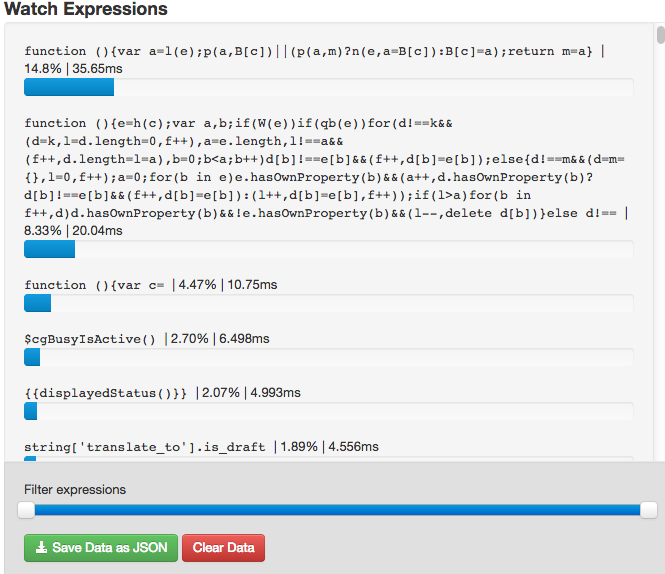Click the left handle of filter slider

point(26,510)
